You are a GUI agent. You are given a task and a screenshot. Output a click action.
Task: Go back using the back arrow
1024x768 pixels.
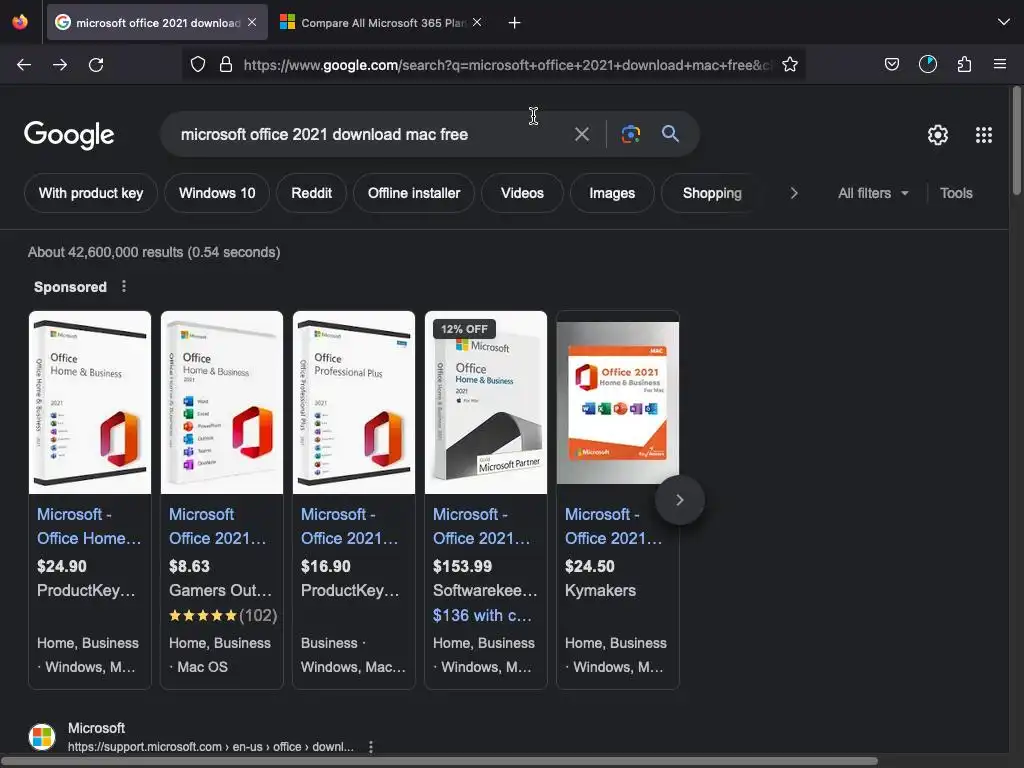[24, 65]
